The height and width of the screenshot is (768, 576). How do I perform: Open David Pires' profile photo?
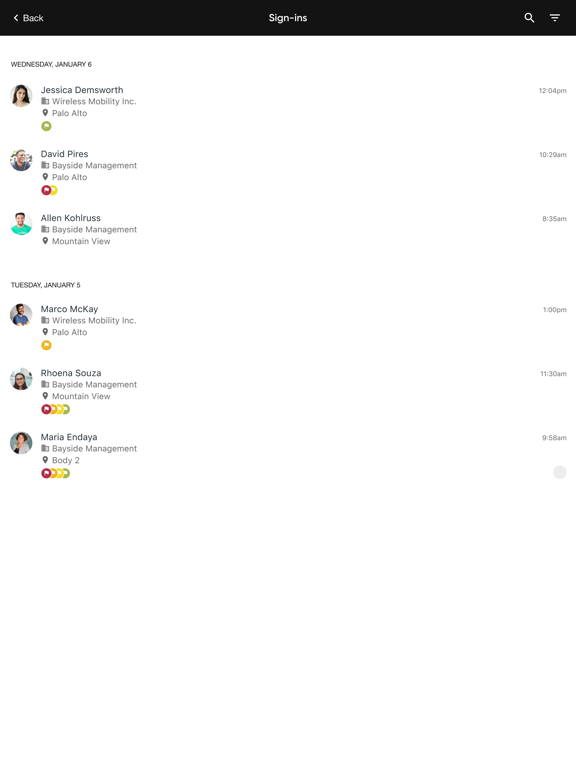[21, 160]
